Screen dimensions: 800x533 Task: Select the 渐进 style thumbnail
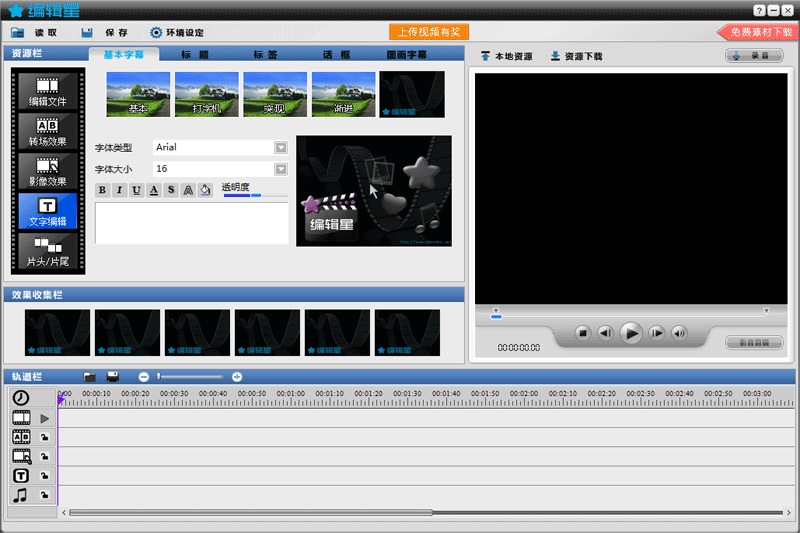click(343, 94)
